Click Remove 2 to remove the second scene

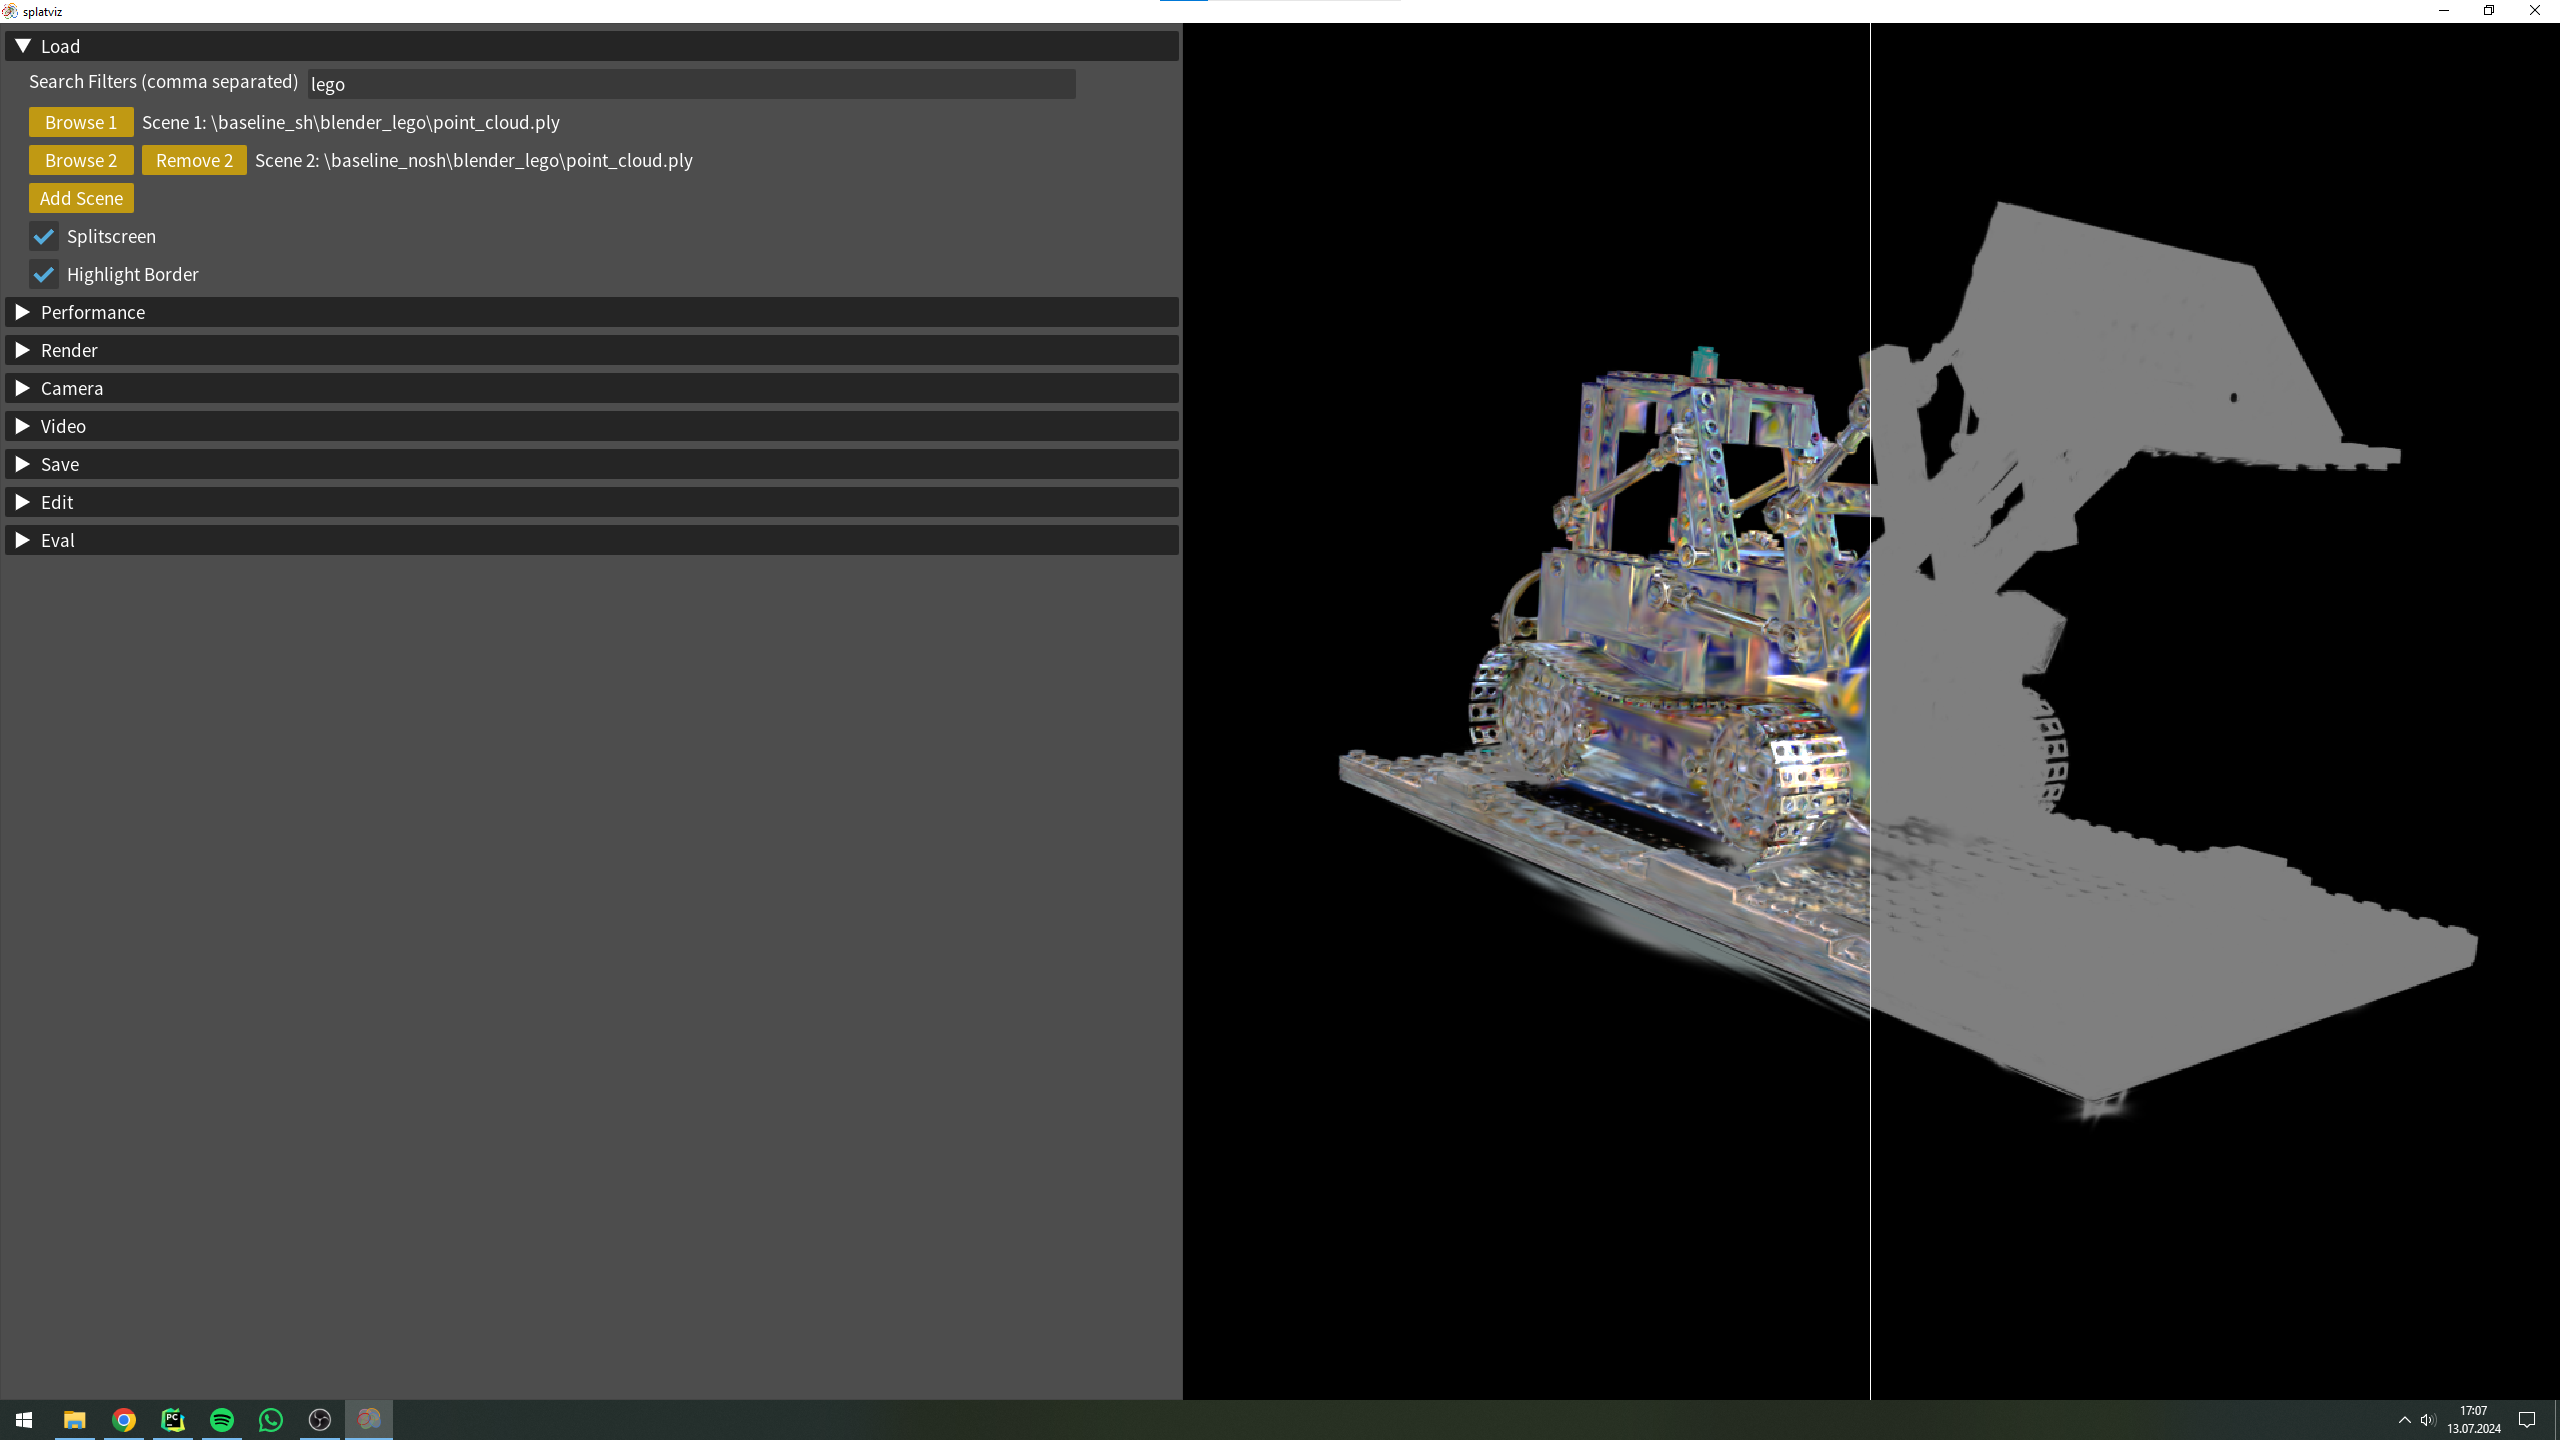click(194, 160)
